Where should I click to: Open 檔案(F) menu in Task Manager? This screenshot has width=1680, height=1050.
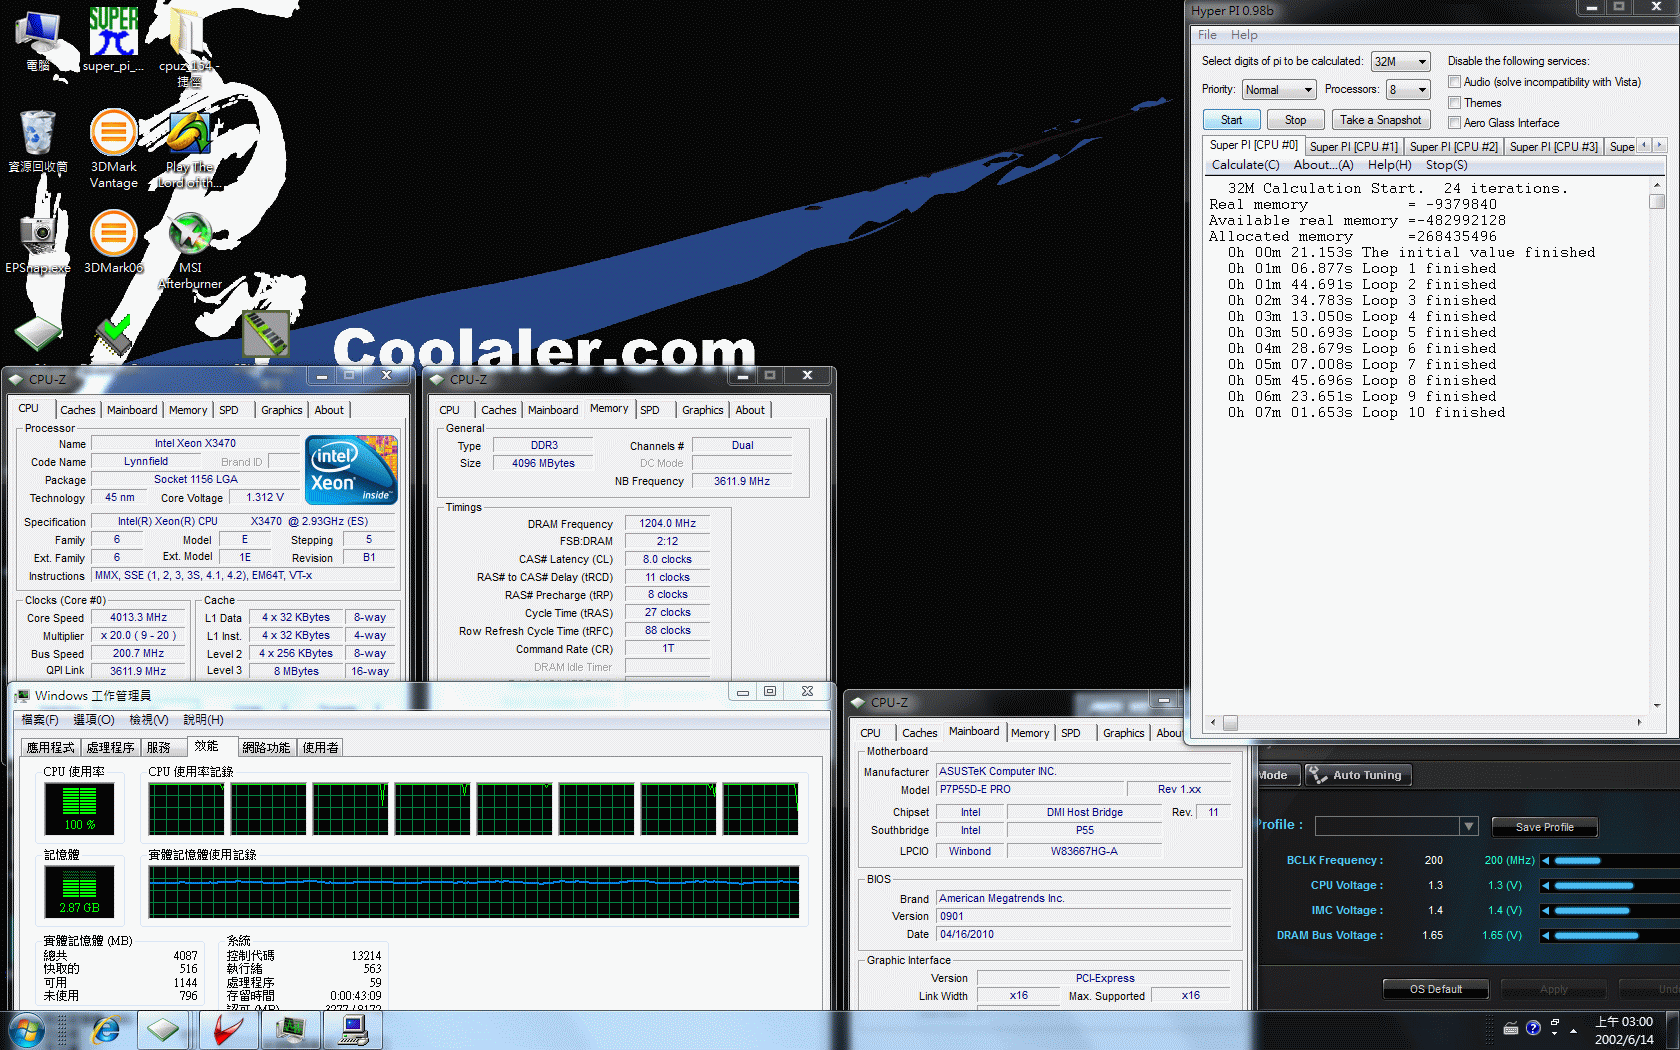click(x=40, y=720)
